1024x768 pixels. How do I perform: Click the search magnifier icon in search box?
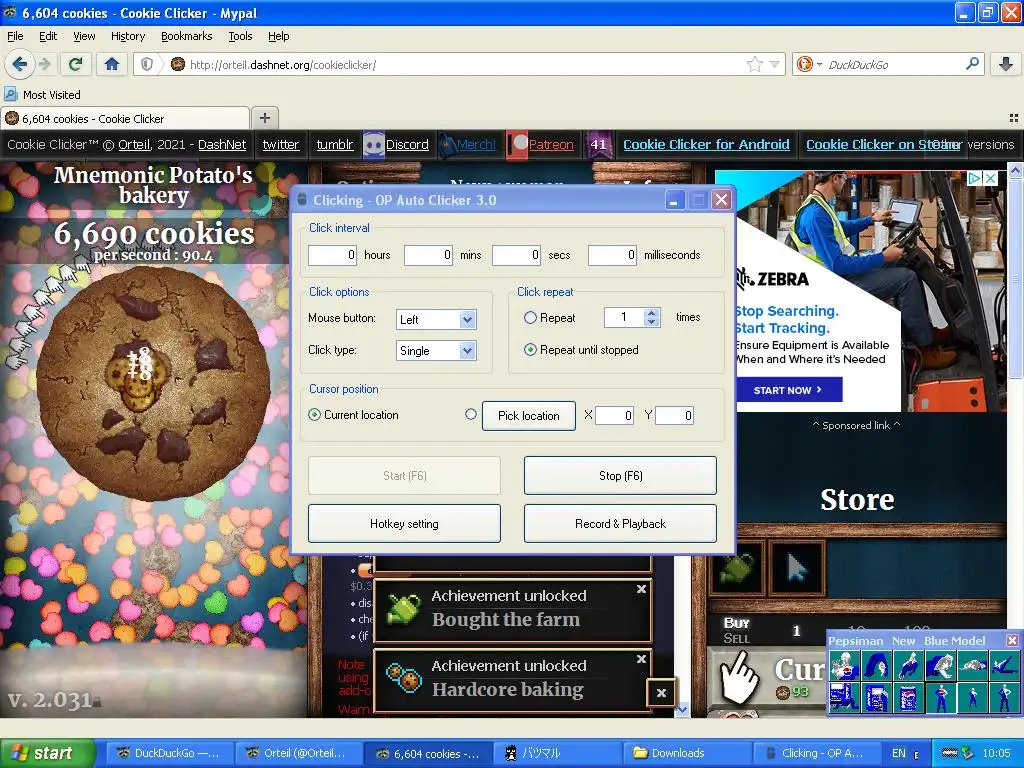point(972,64)
